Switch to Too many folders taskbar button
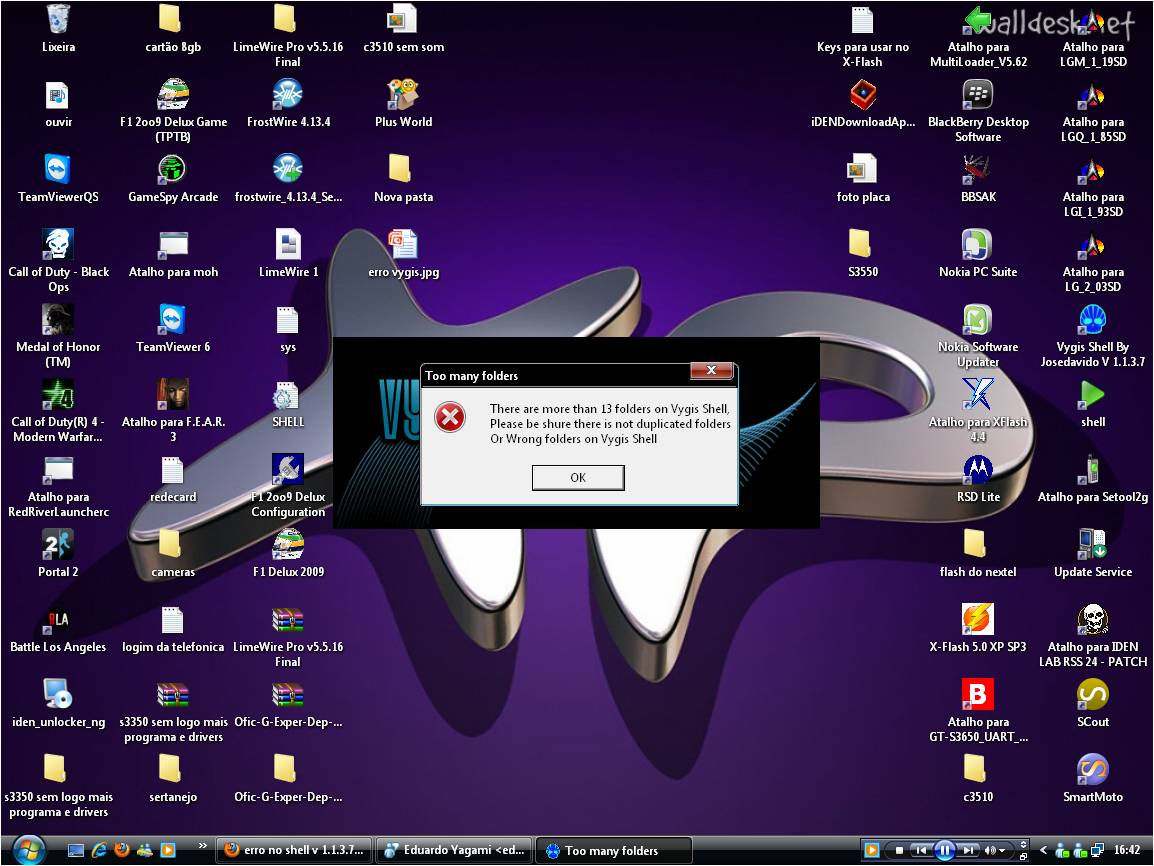The image size is (1154, 866). pos(614,850)
